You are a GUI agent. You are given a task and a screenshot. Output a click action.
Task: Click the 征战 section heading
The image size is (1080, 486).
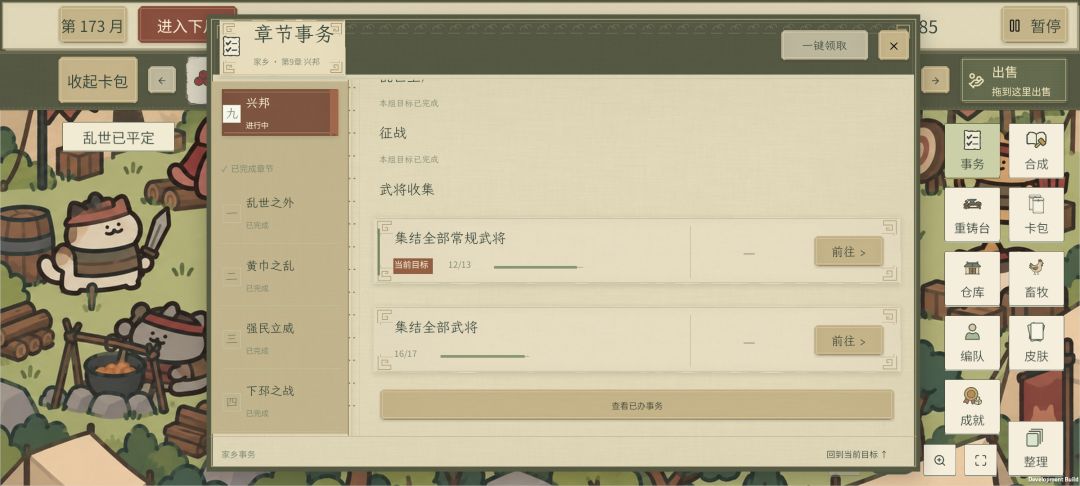(393, 133)
